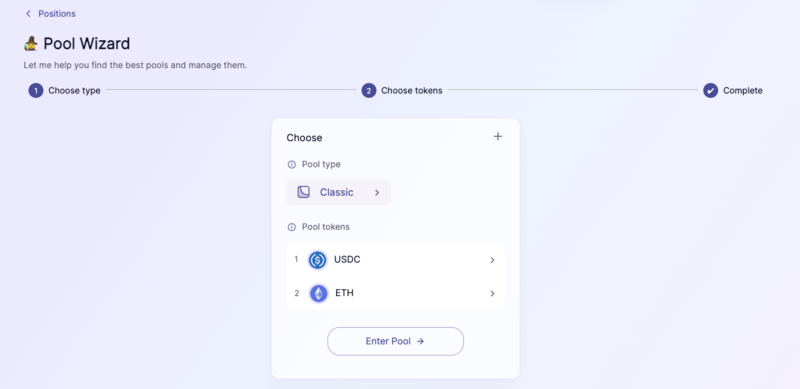The width and height of the screenshot is (800, 389).
Task: Click the info icon beside Pool tokens
Action: [x=292, y=227]
